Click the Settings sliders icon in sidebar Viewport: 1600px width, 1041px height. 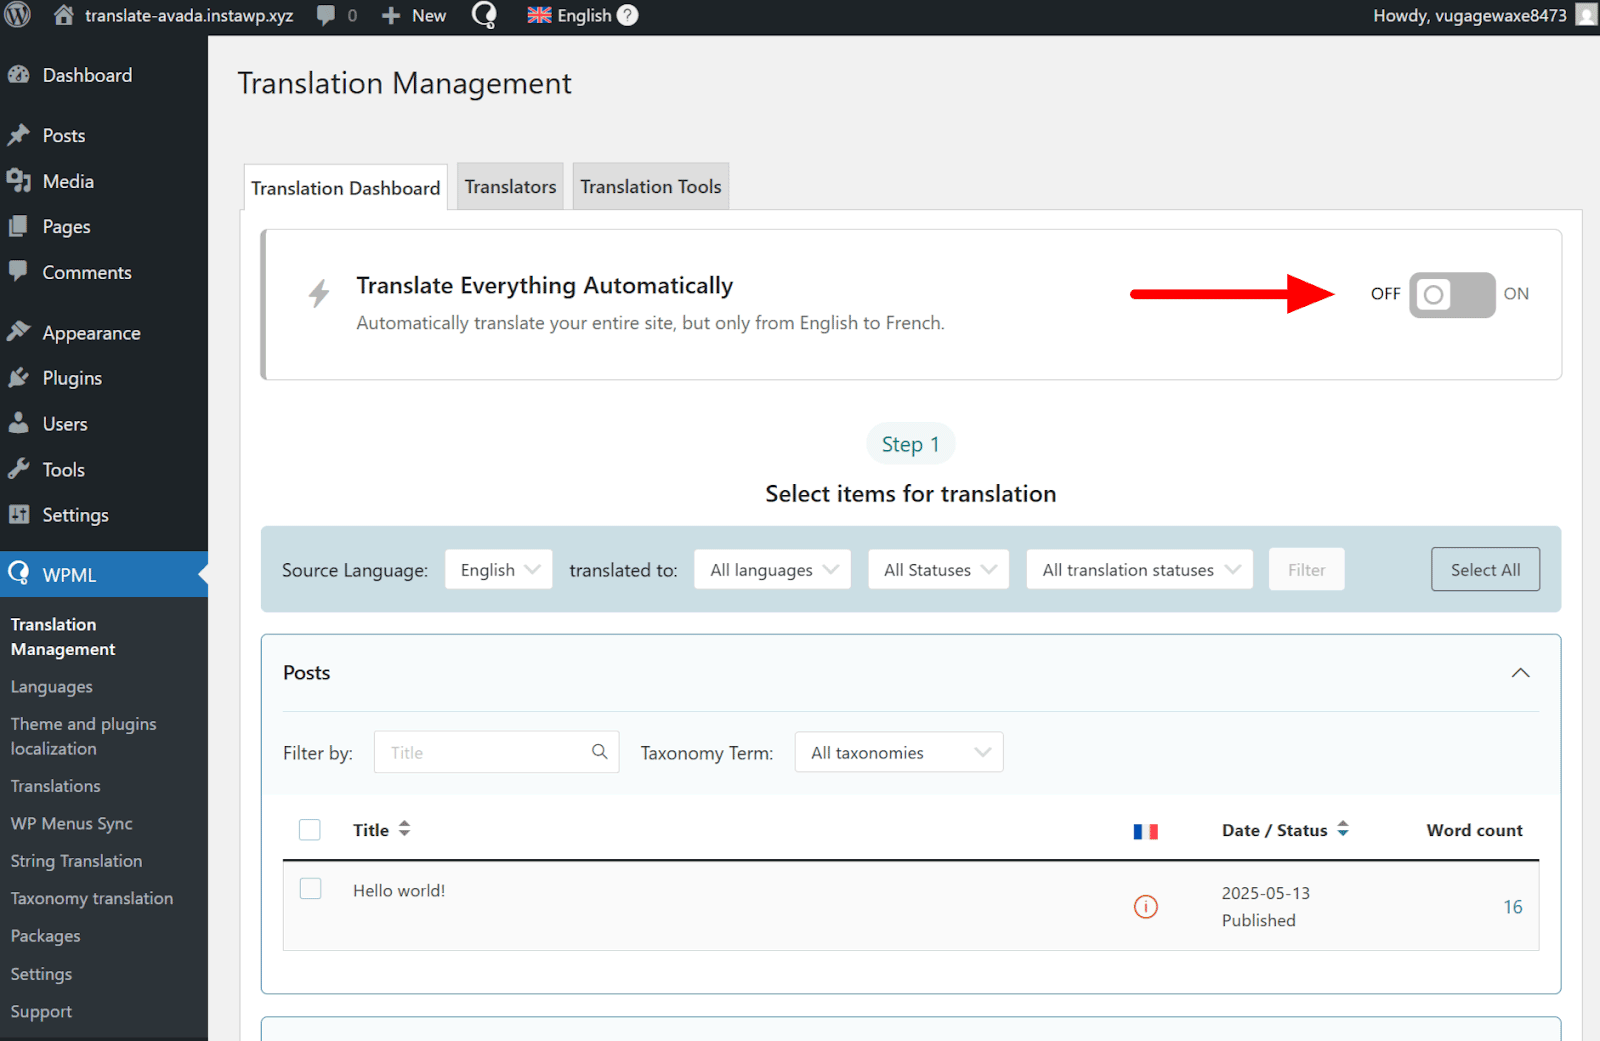point(19,514)
